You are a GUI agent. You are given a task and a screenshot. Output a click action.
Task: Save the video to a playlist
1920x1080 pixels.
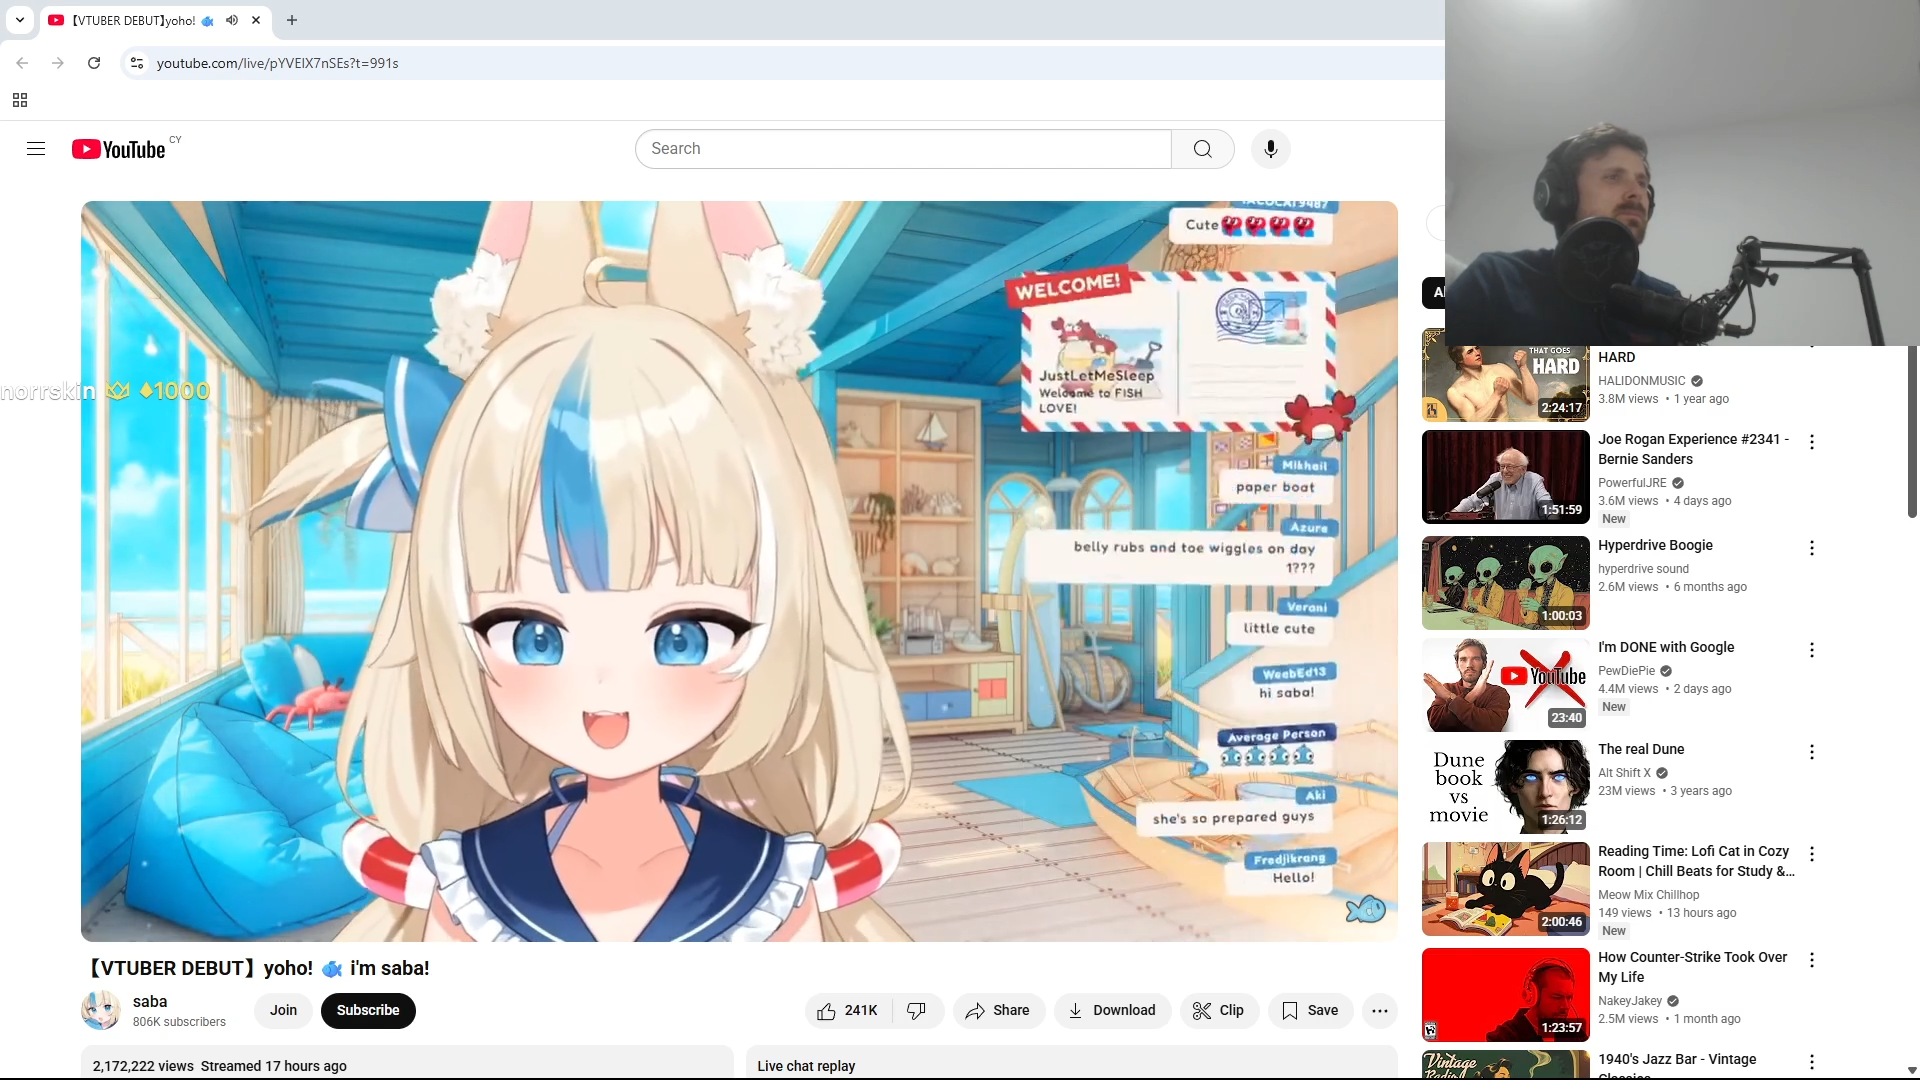click(1310, 1011)
